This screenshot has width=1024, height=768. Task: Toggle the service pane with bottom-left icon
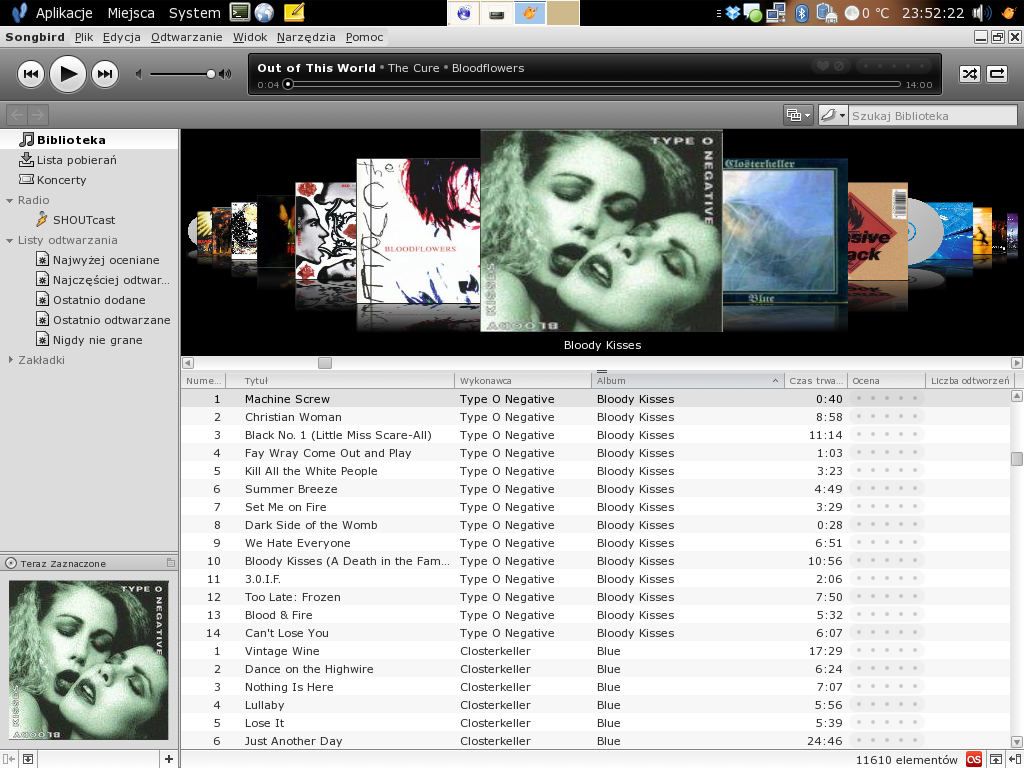tap(9, 759)
